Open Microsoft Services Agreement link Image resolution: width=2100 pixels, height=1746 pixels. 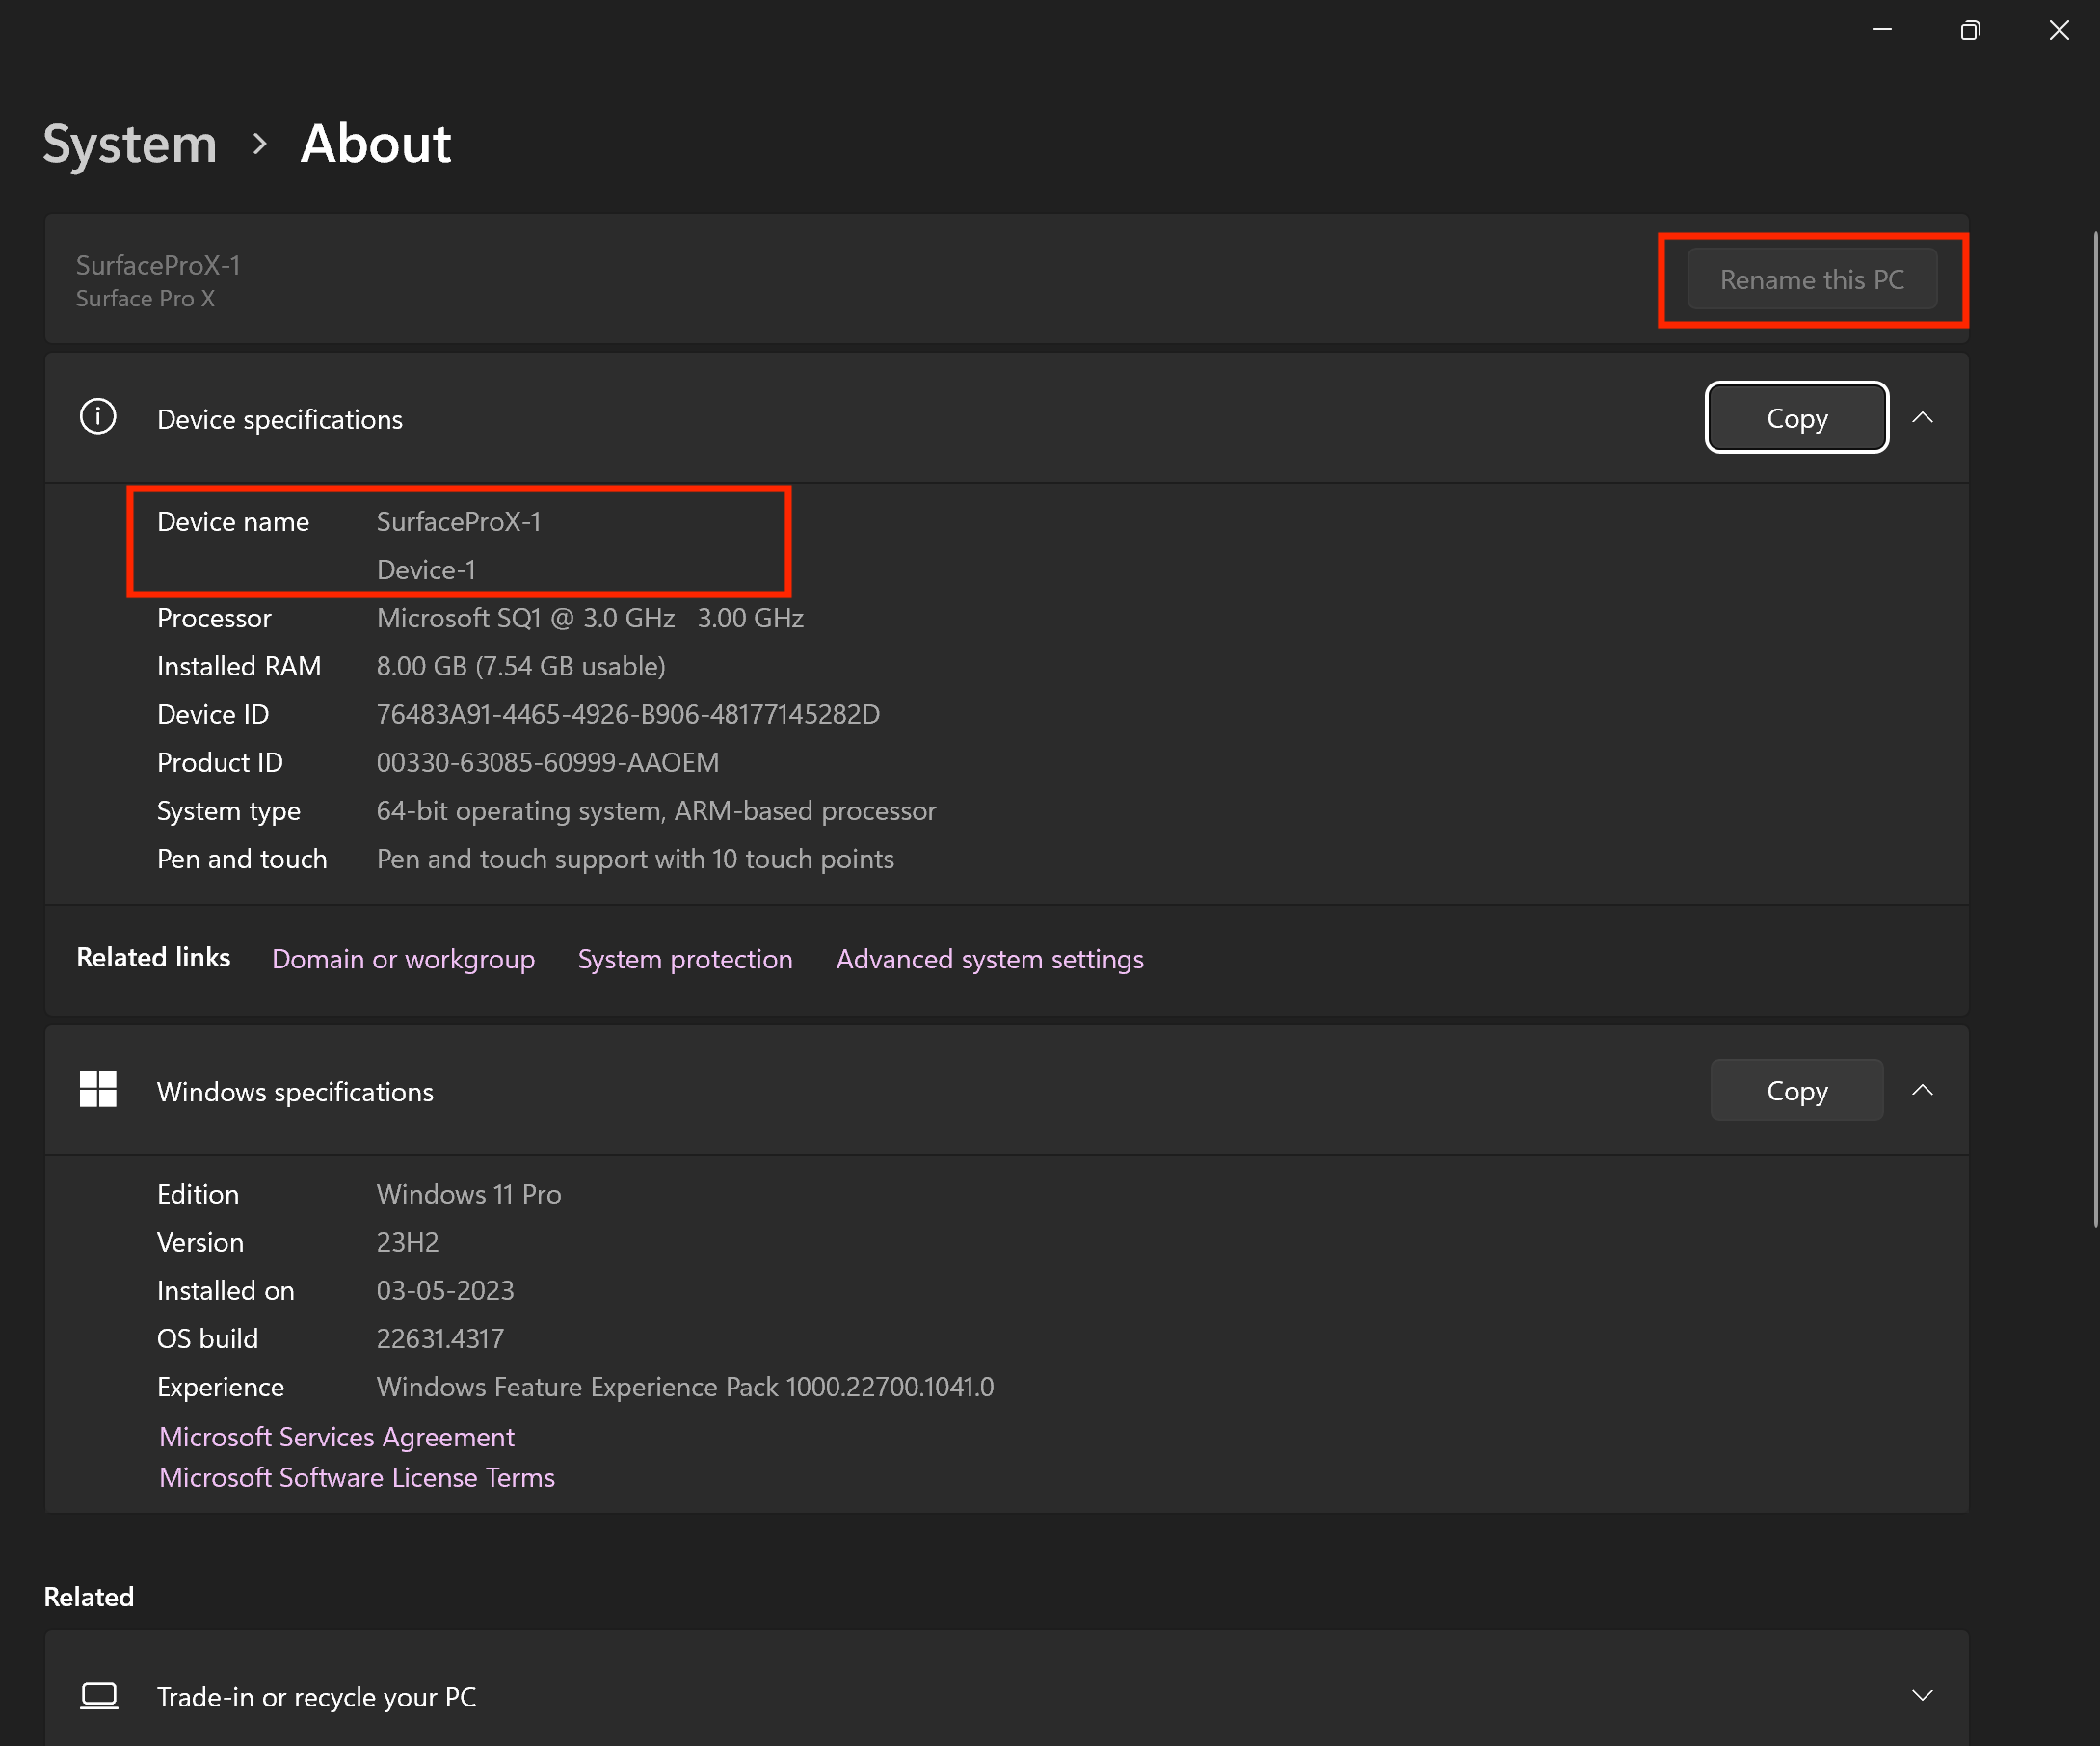pyautogui.click(x=337, y=1437)
